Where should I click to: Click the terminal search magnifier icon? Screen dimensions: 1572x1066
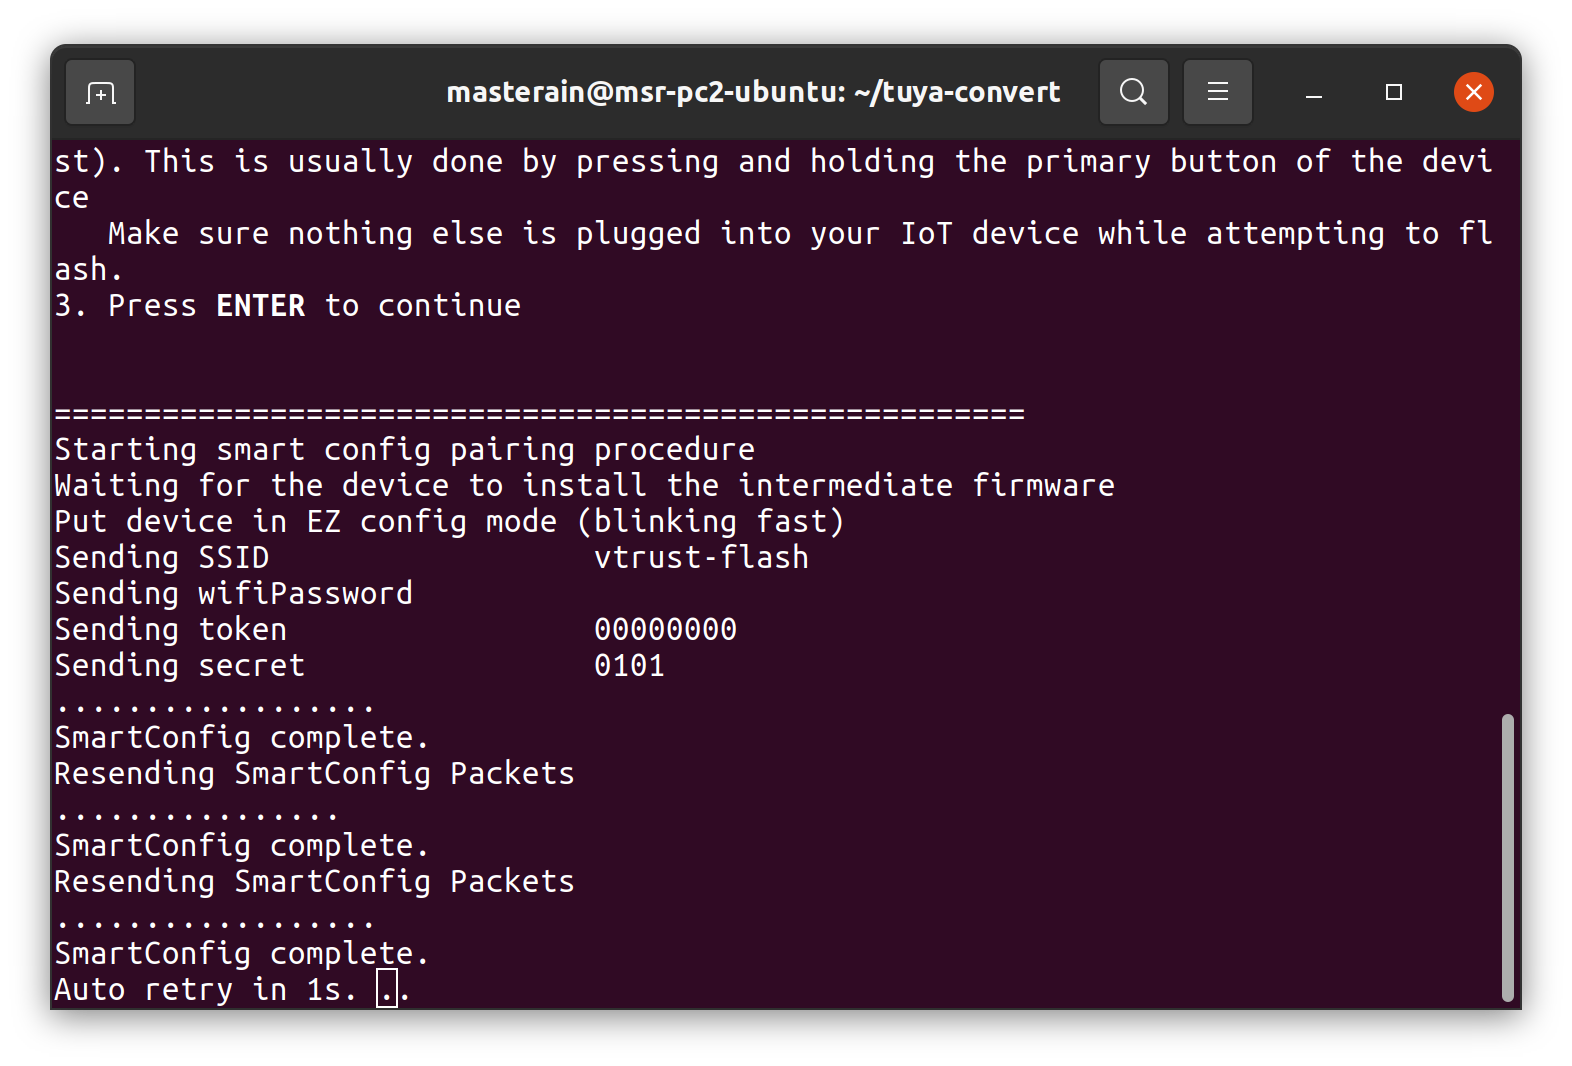(1133, 93)
